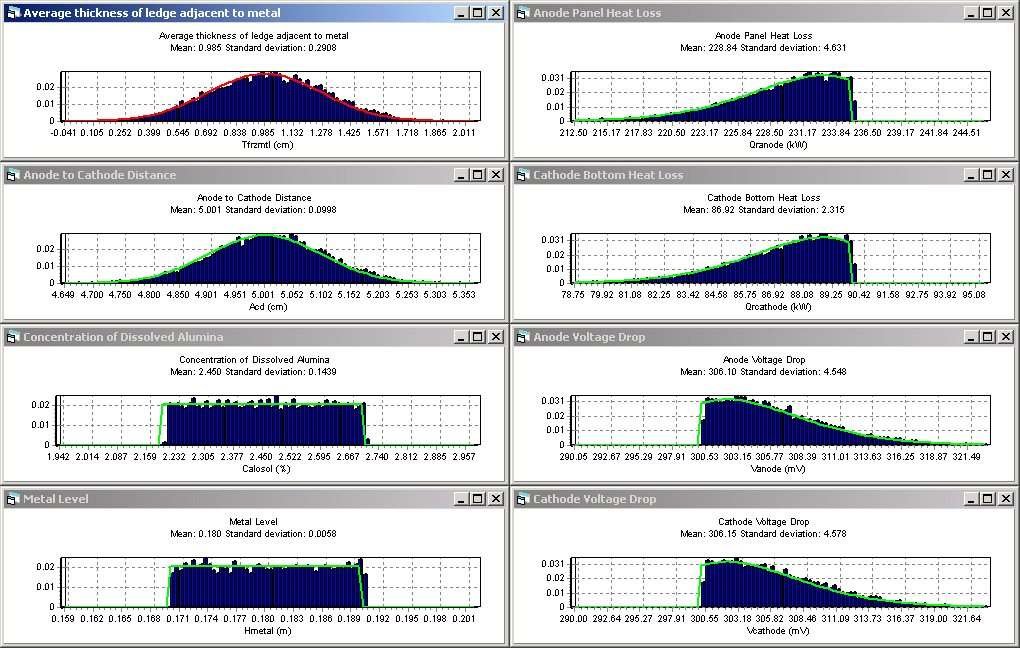Viewport: 1020px width, 648px height.
Task: Click the window icon of Average thickness of ledge window
Action: (12, 13)
